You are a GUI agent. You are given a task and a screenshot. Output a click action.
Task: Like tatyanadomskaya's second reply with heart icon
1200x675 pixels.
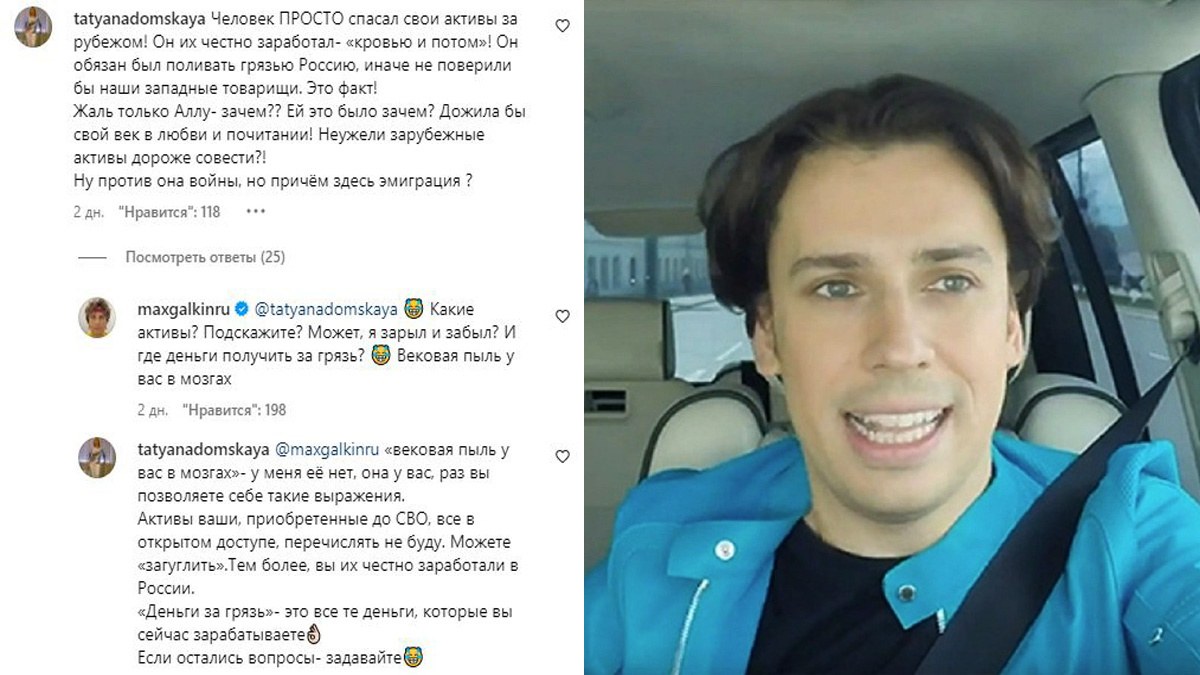[562, 456]
